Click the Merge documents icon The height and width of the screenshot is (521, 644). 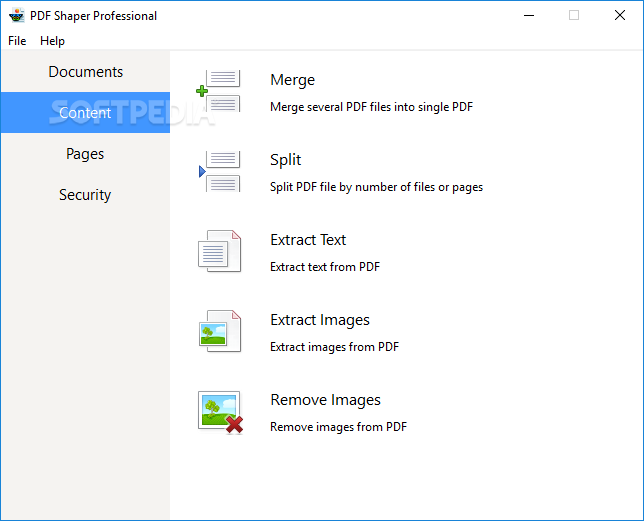click(x=218, y=91)
